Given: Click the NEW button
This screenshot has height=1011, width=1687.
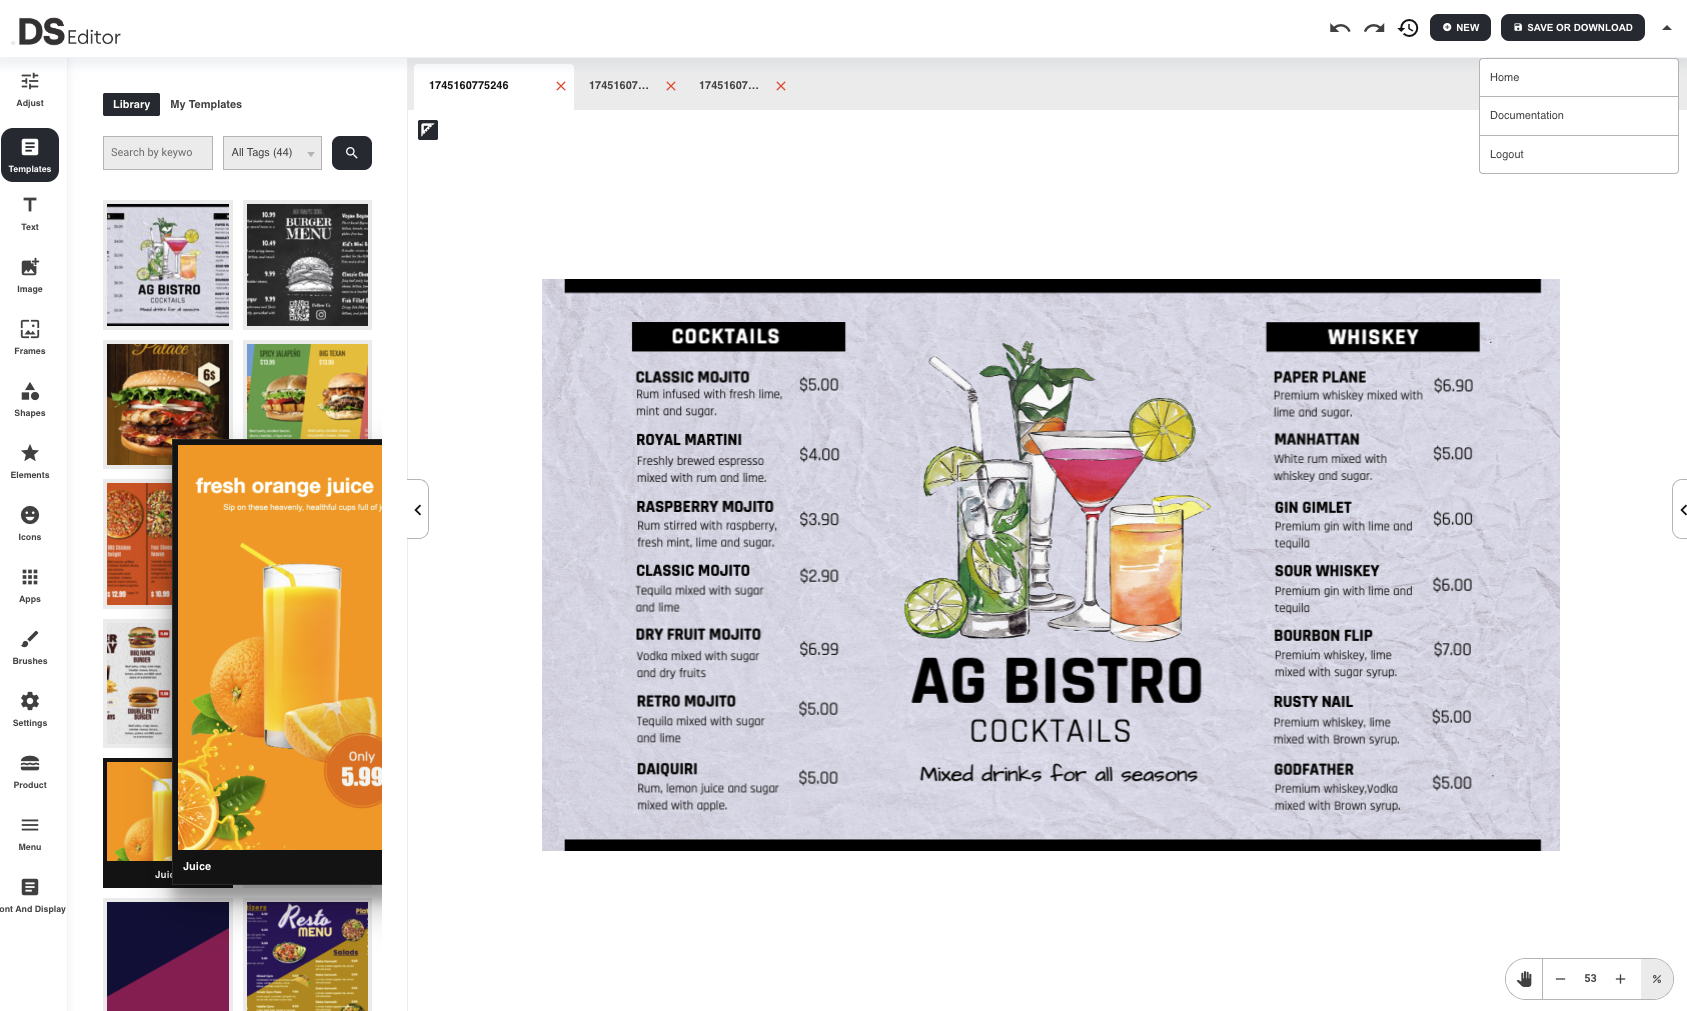Looking at the screenshot, I should 1460,28.
